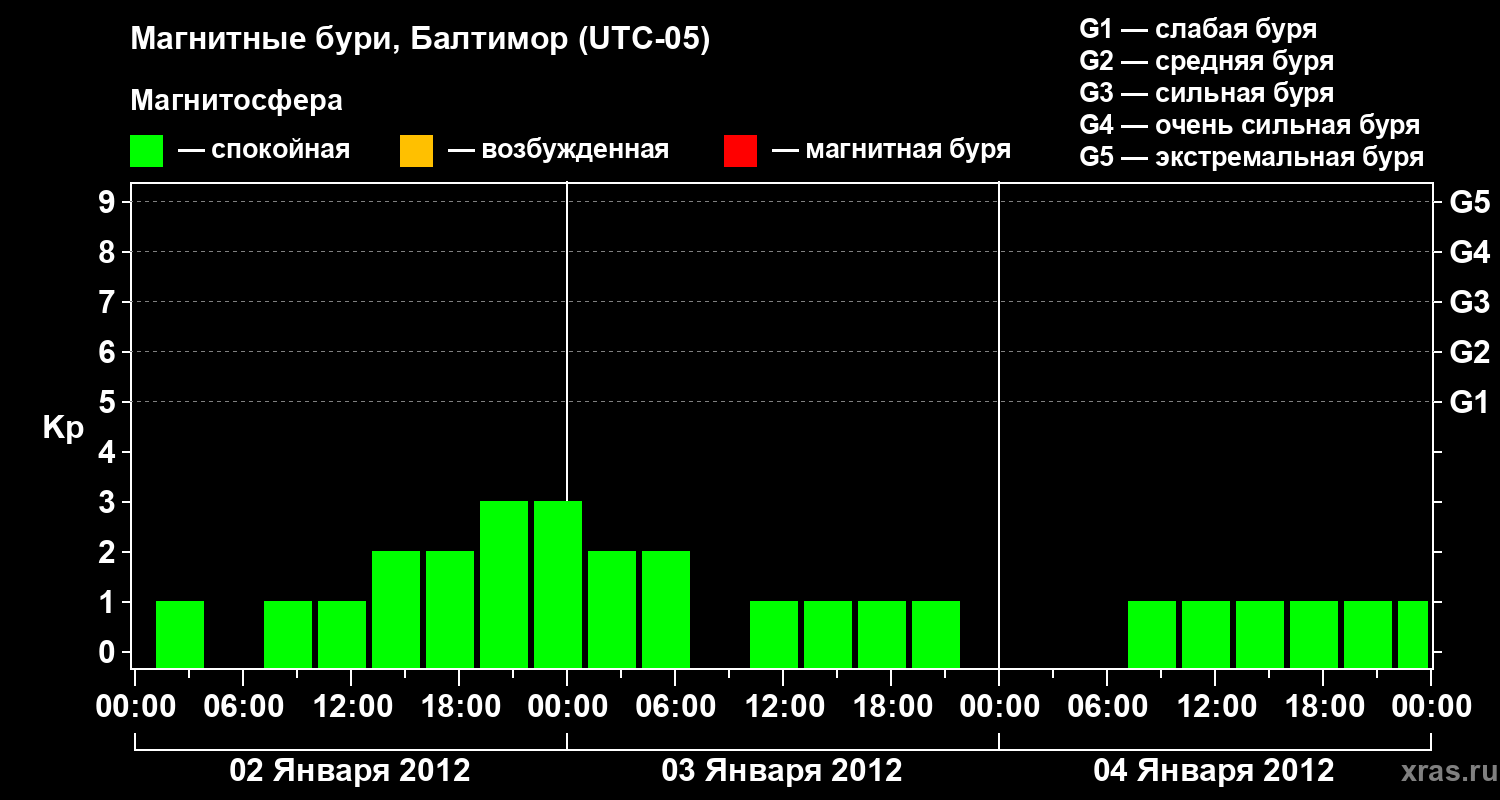Click the right-axis 'G1' level label
This screenshot has width=1500, height=800.
[1470, 402]
